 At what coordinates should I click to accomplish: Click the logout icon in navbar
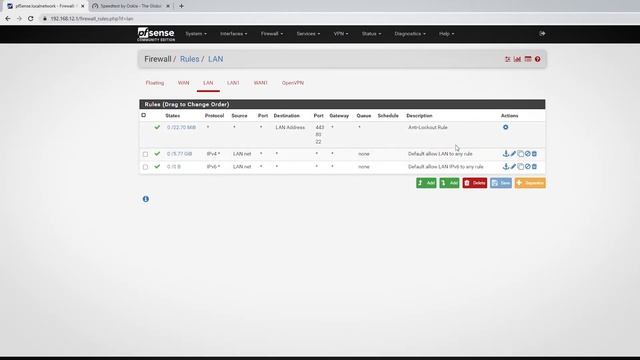click(542, 33)
